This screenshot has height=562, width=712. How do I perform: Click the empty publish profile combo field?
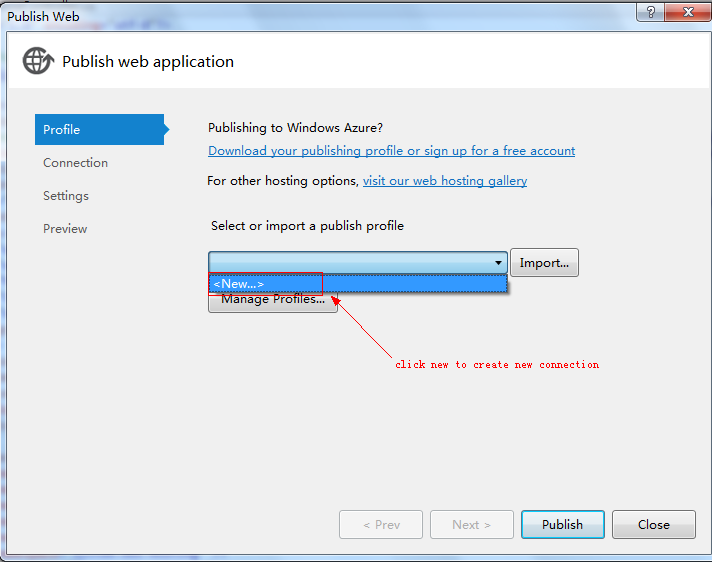point(348,263)
